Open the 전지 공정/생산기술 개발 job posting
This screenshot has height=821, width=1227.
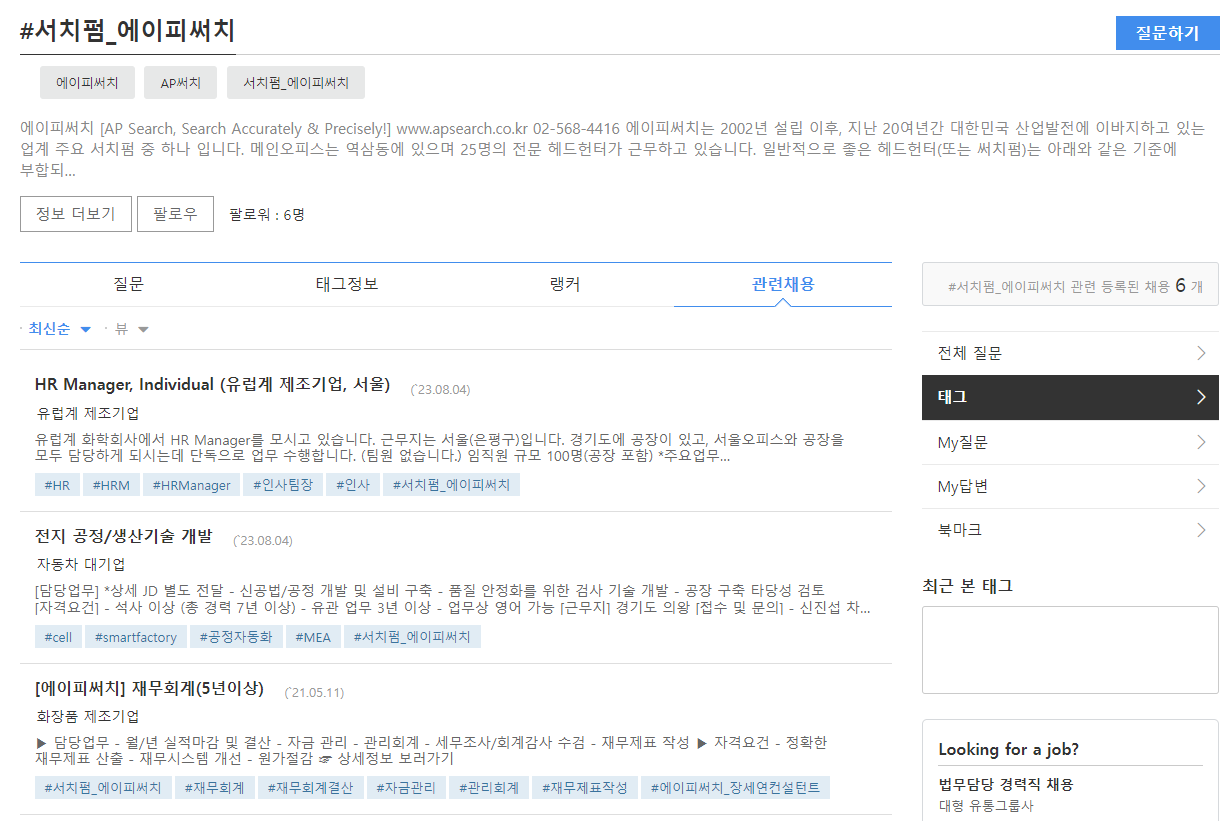coord(124,537)
